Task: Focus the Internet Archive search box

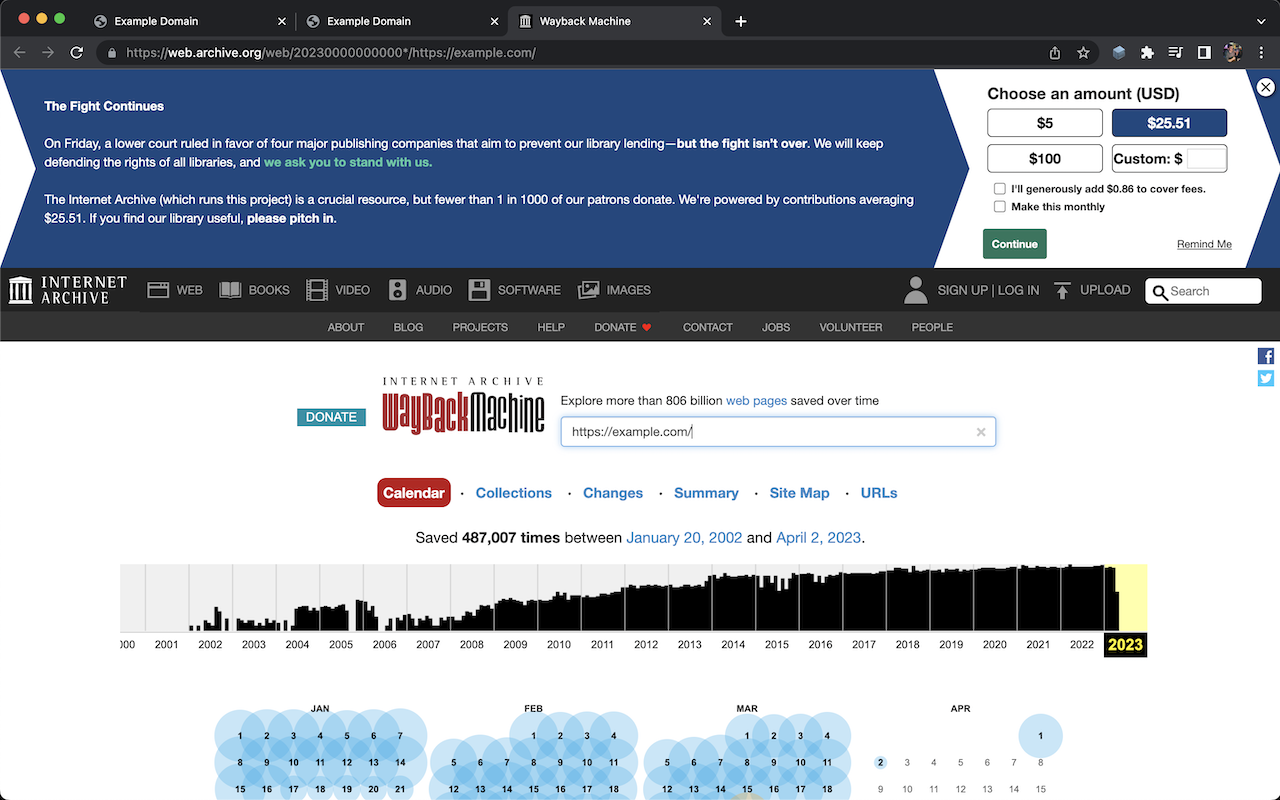Action: coord(1203,291)
